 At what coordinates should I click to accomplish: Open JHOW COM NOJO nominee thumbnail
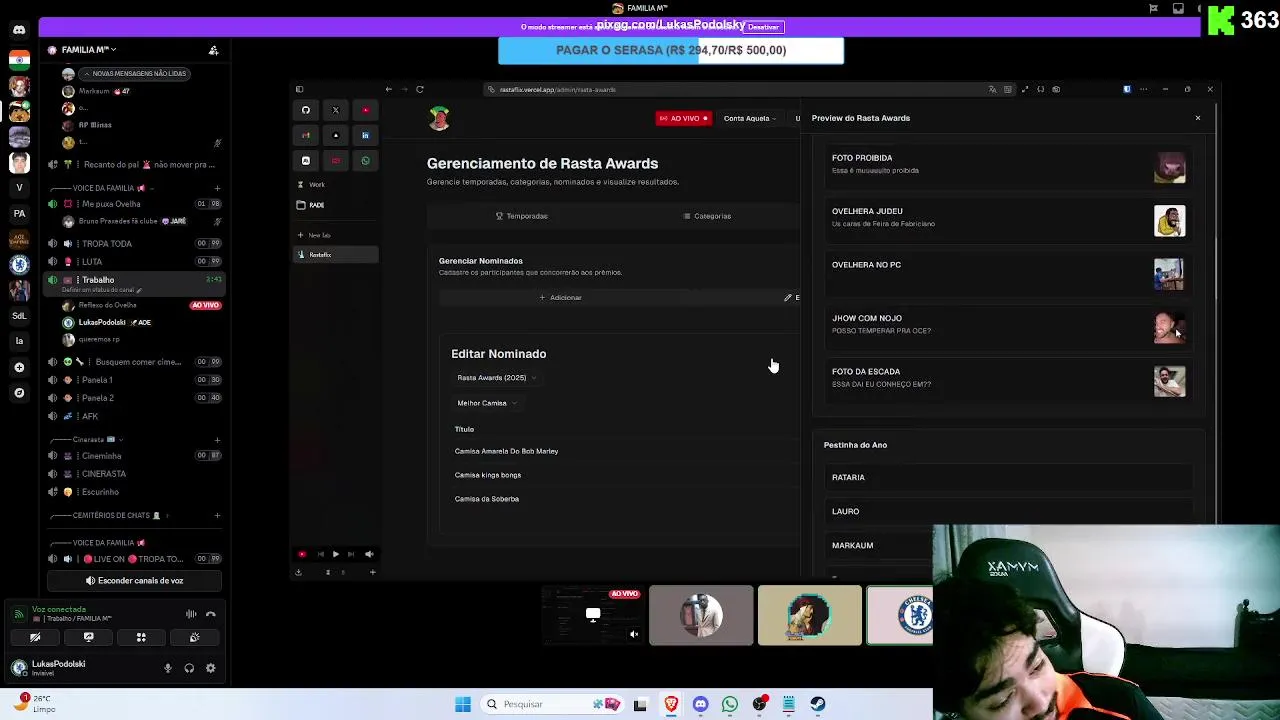coord(1169,327)
